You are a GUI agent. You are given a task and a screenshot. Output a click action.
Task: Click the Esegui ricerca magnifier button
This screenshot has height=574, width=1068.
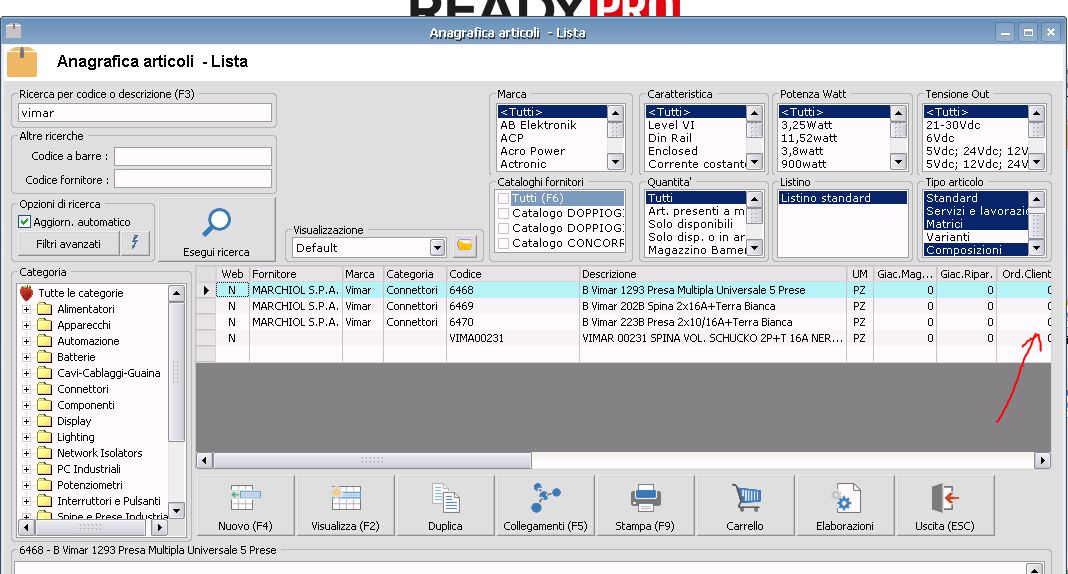(216, 230)
